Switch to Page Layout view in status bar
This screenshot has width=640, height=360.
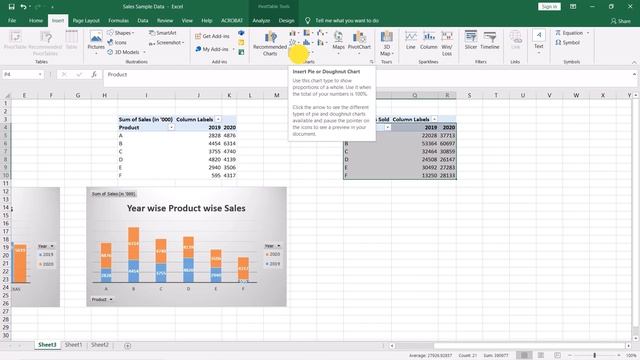(541, 356)
